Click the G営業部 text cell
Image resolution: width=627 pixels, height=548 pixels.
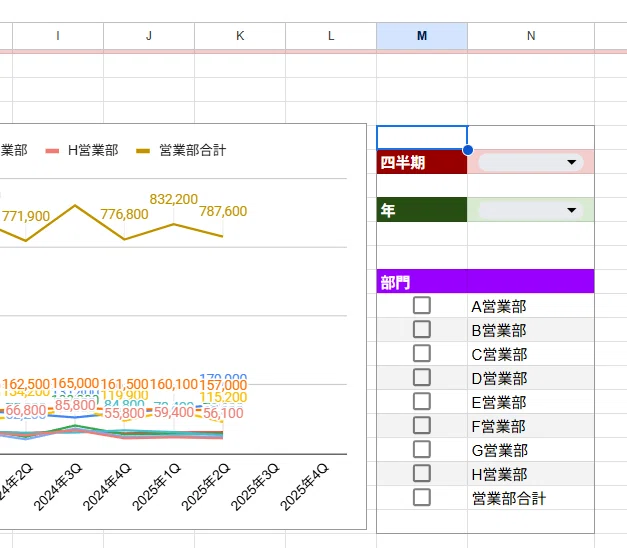point(531,450)
